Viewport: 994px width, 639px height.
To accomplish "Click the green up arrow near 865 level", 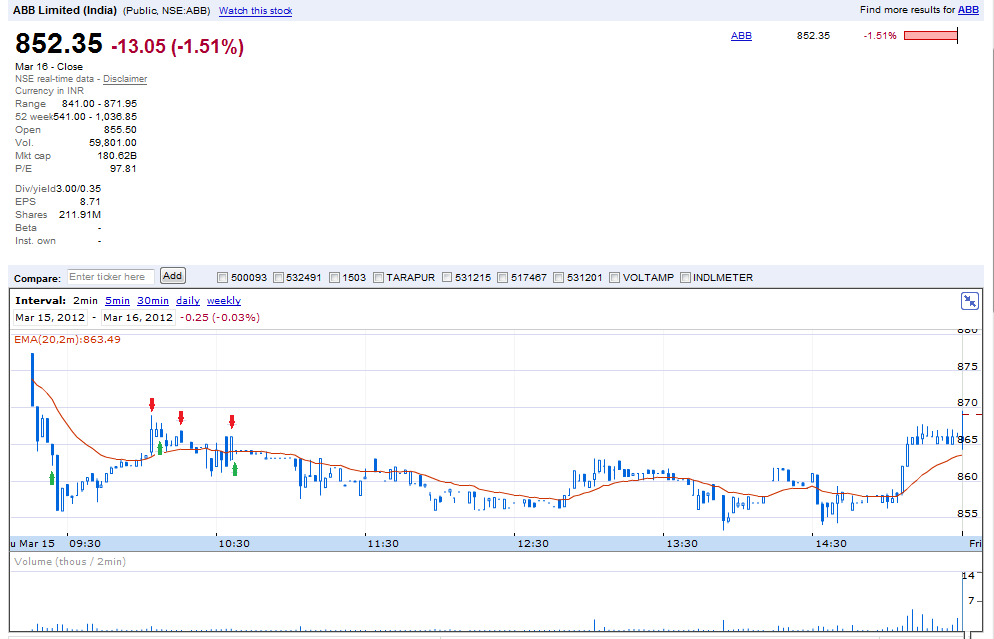I will [x=160, y=448].
